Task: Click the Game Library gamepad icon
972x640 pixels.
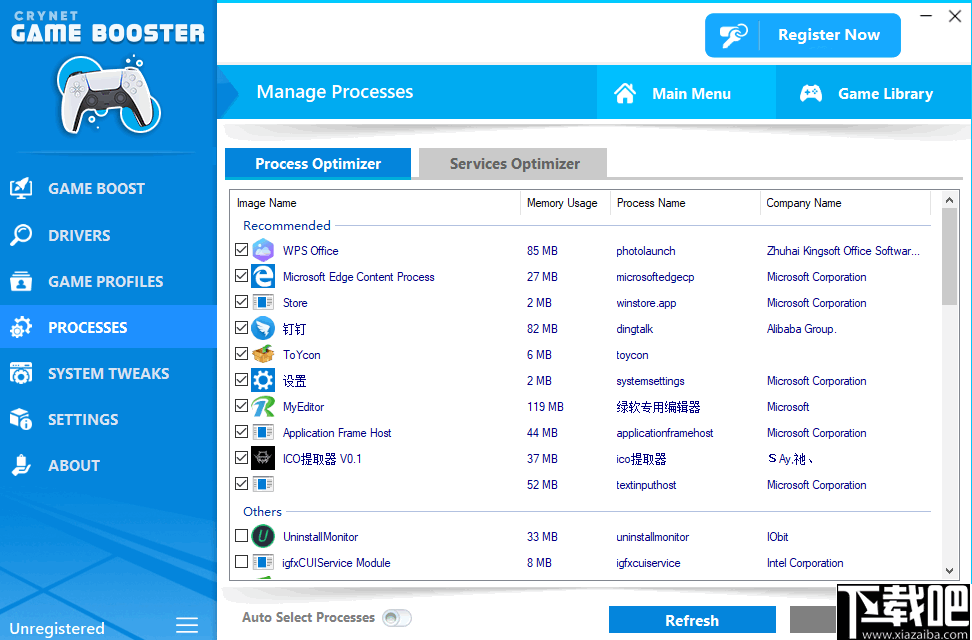Action: point(811,94)
